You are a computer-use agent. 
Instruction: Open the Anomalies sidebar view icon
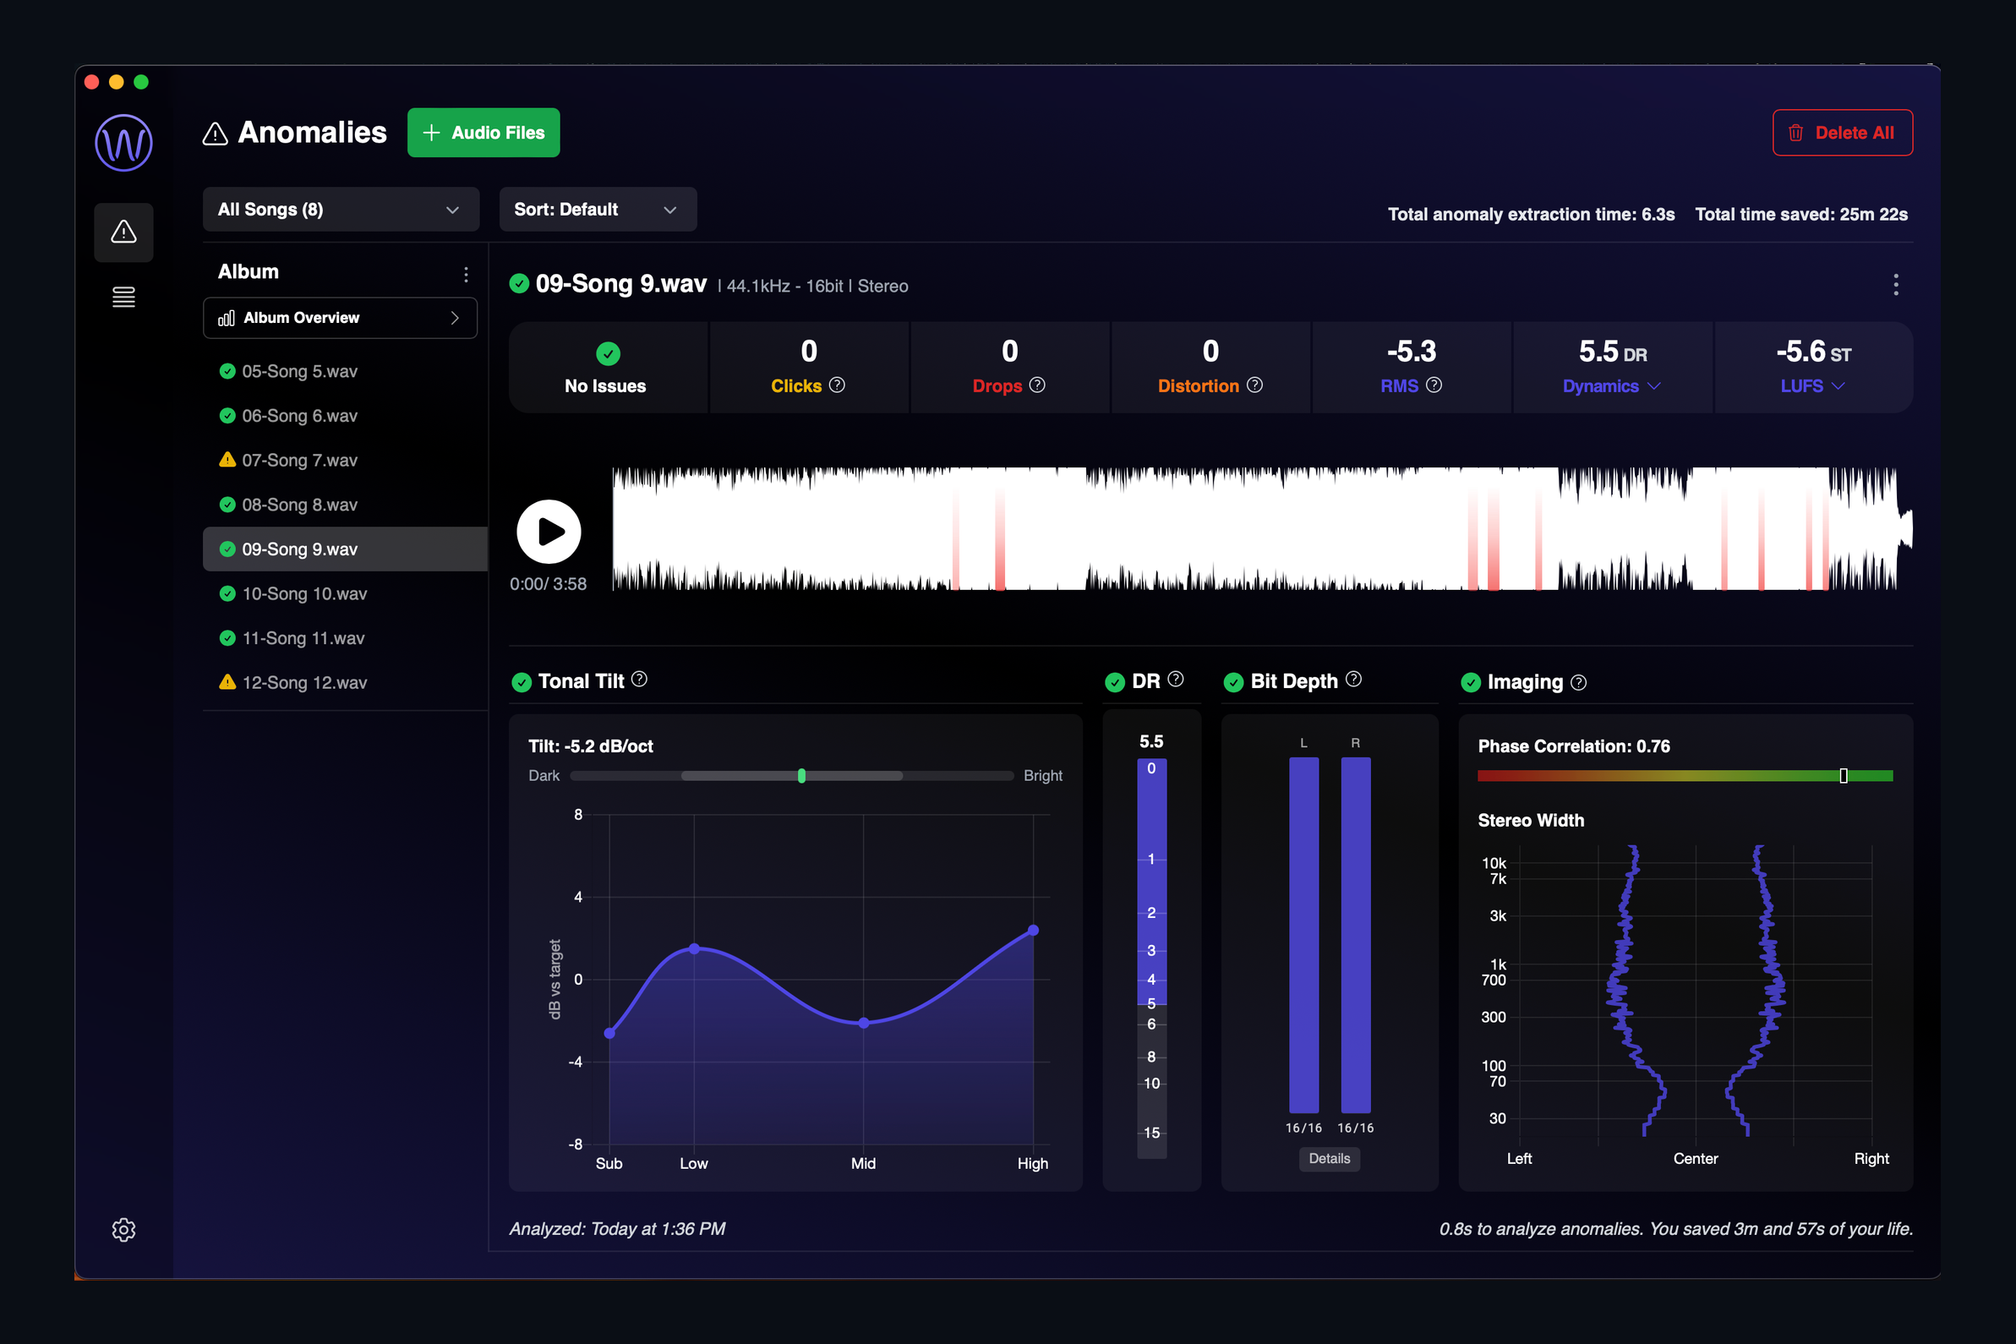(123, 232)
